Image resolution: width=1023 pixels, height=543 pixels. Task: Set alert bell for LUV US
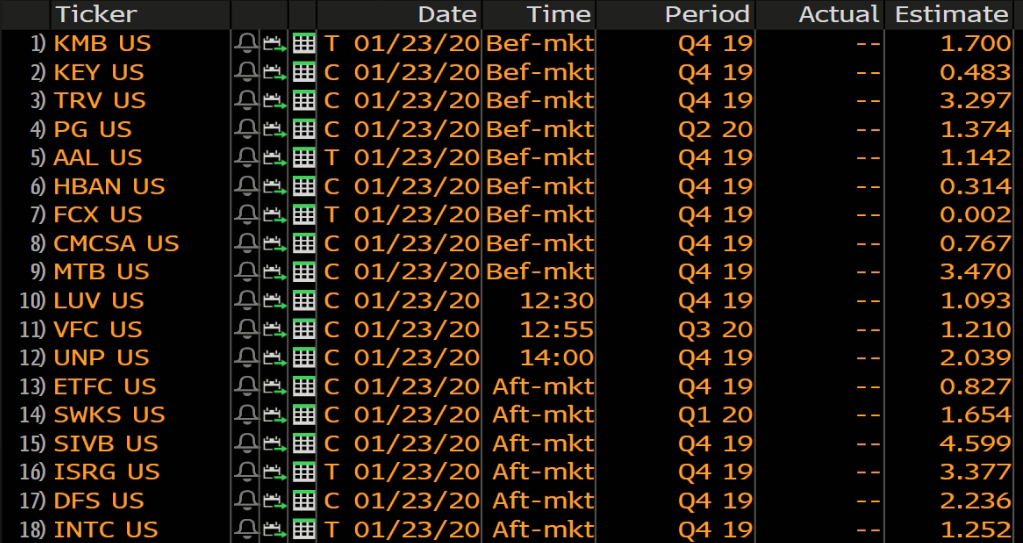(x=247, y=301)
